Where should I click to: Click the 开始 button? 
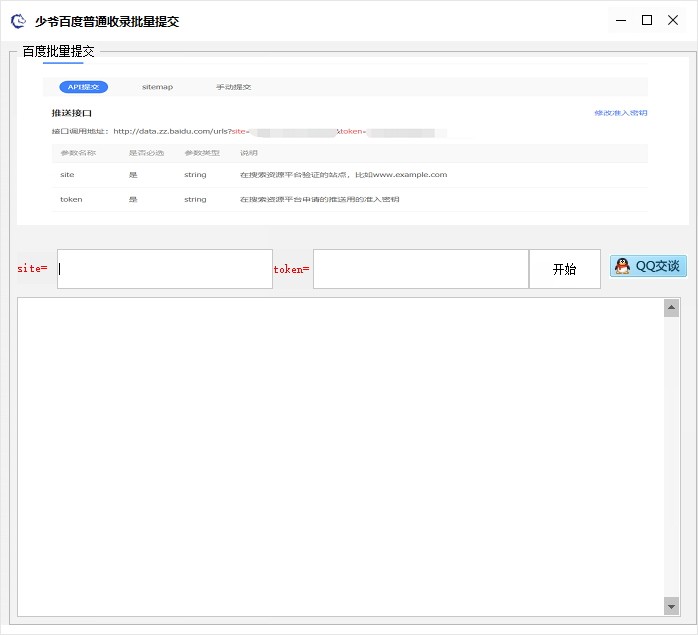[x=564, y=269]
